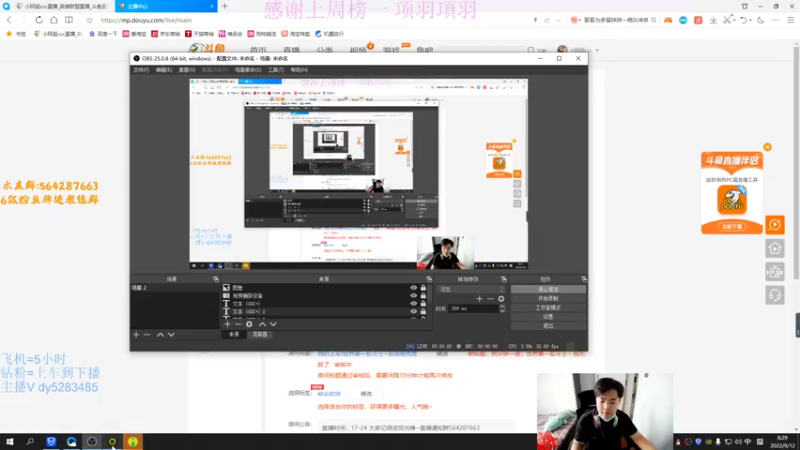The height and width of the screenshot is (450, 800).
Task: Toggle lock on 视频捕获设备 source
Action: 423,295
